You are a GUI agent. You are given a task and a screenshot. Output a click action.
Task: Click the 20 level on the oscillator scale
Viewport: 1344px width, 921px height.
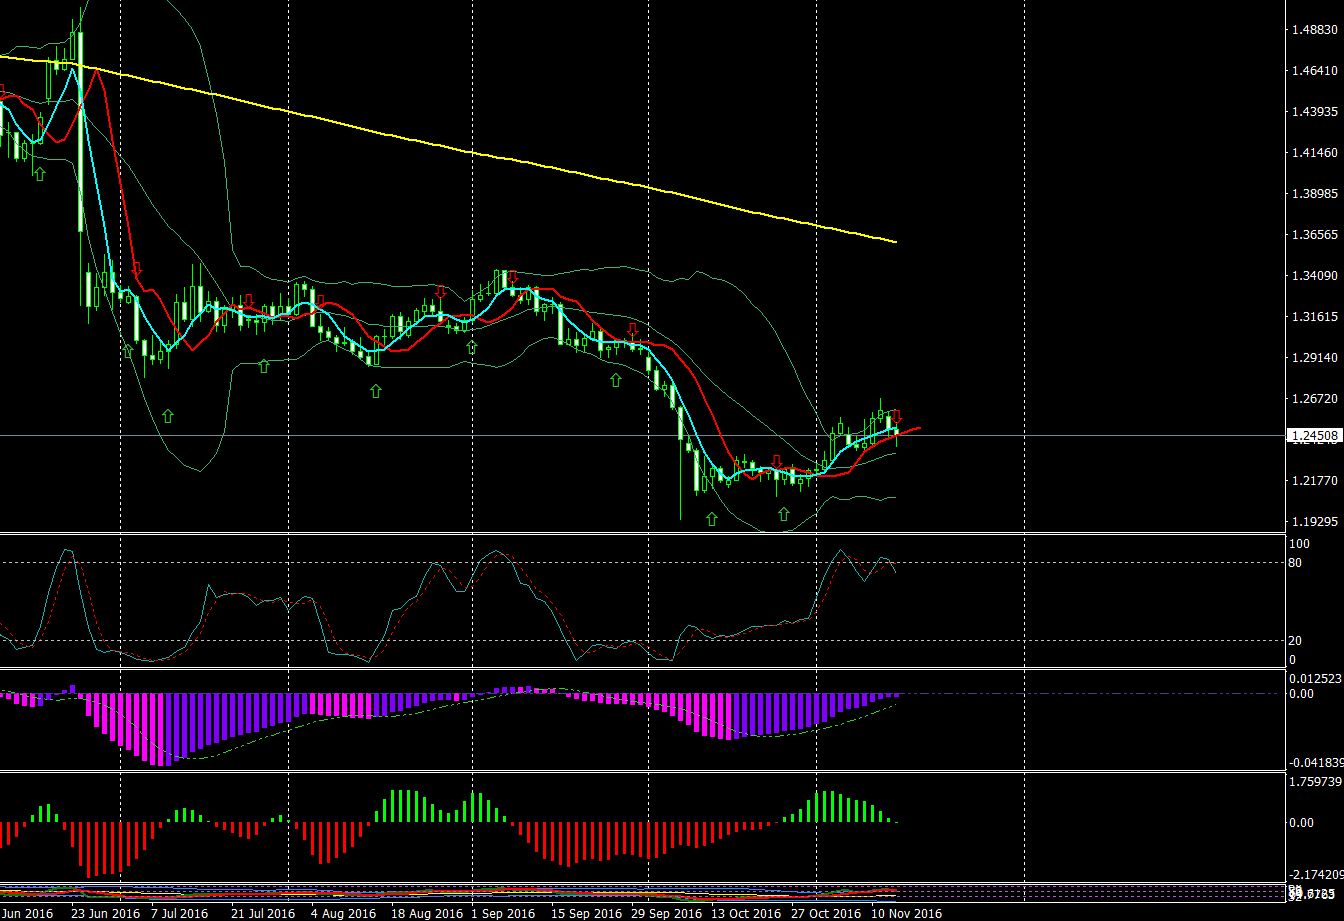1296,641
